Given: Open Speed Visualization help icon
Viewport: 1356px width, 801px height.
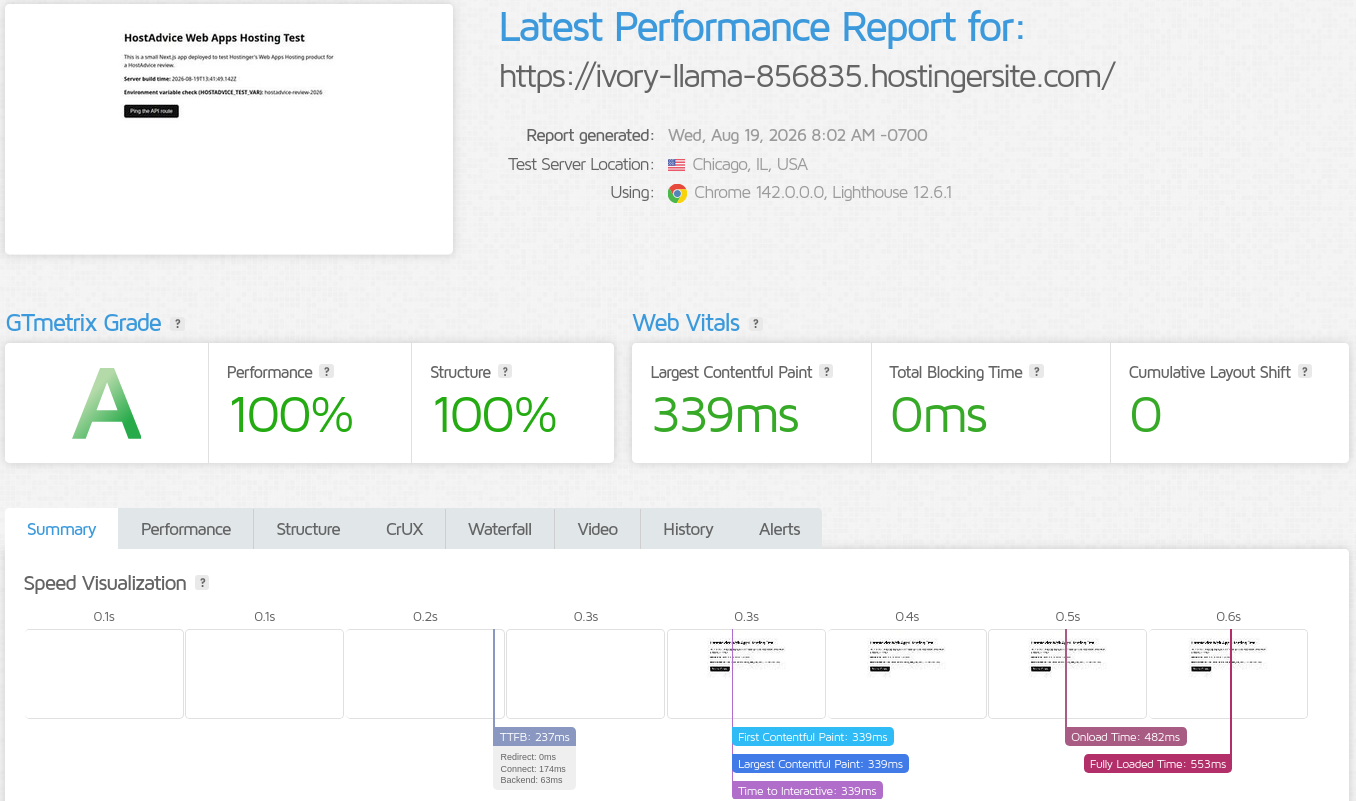Looking at the screenshot, I should 202,583.
